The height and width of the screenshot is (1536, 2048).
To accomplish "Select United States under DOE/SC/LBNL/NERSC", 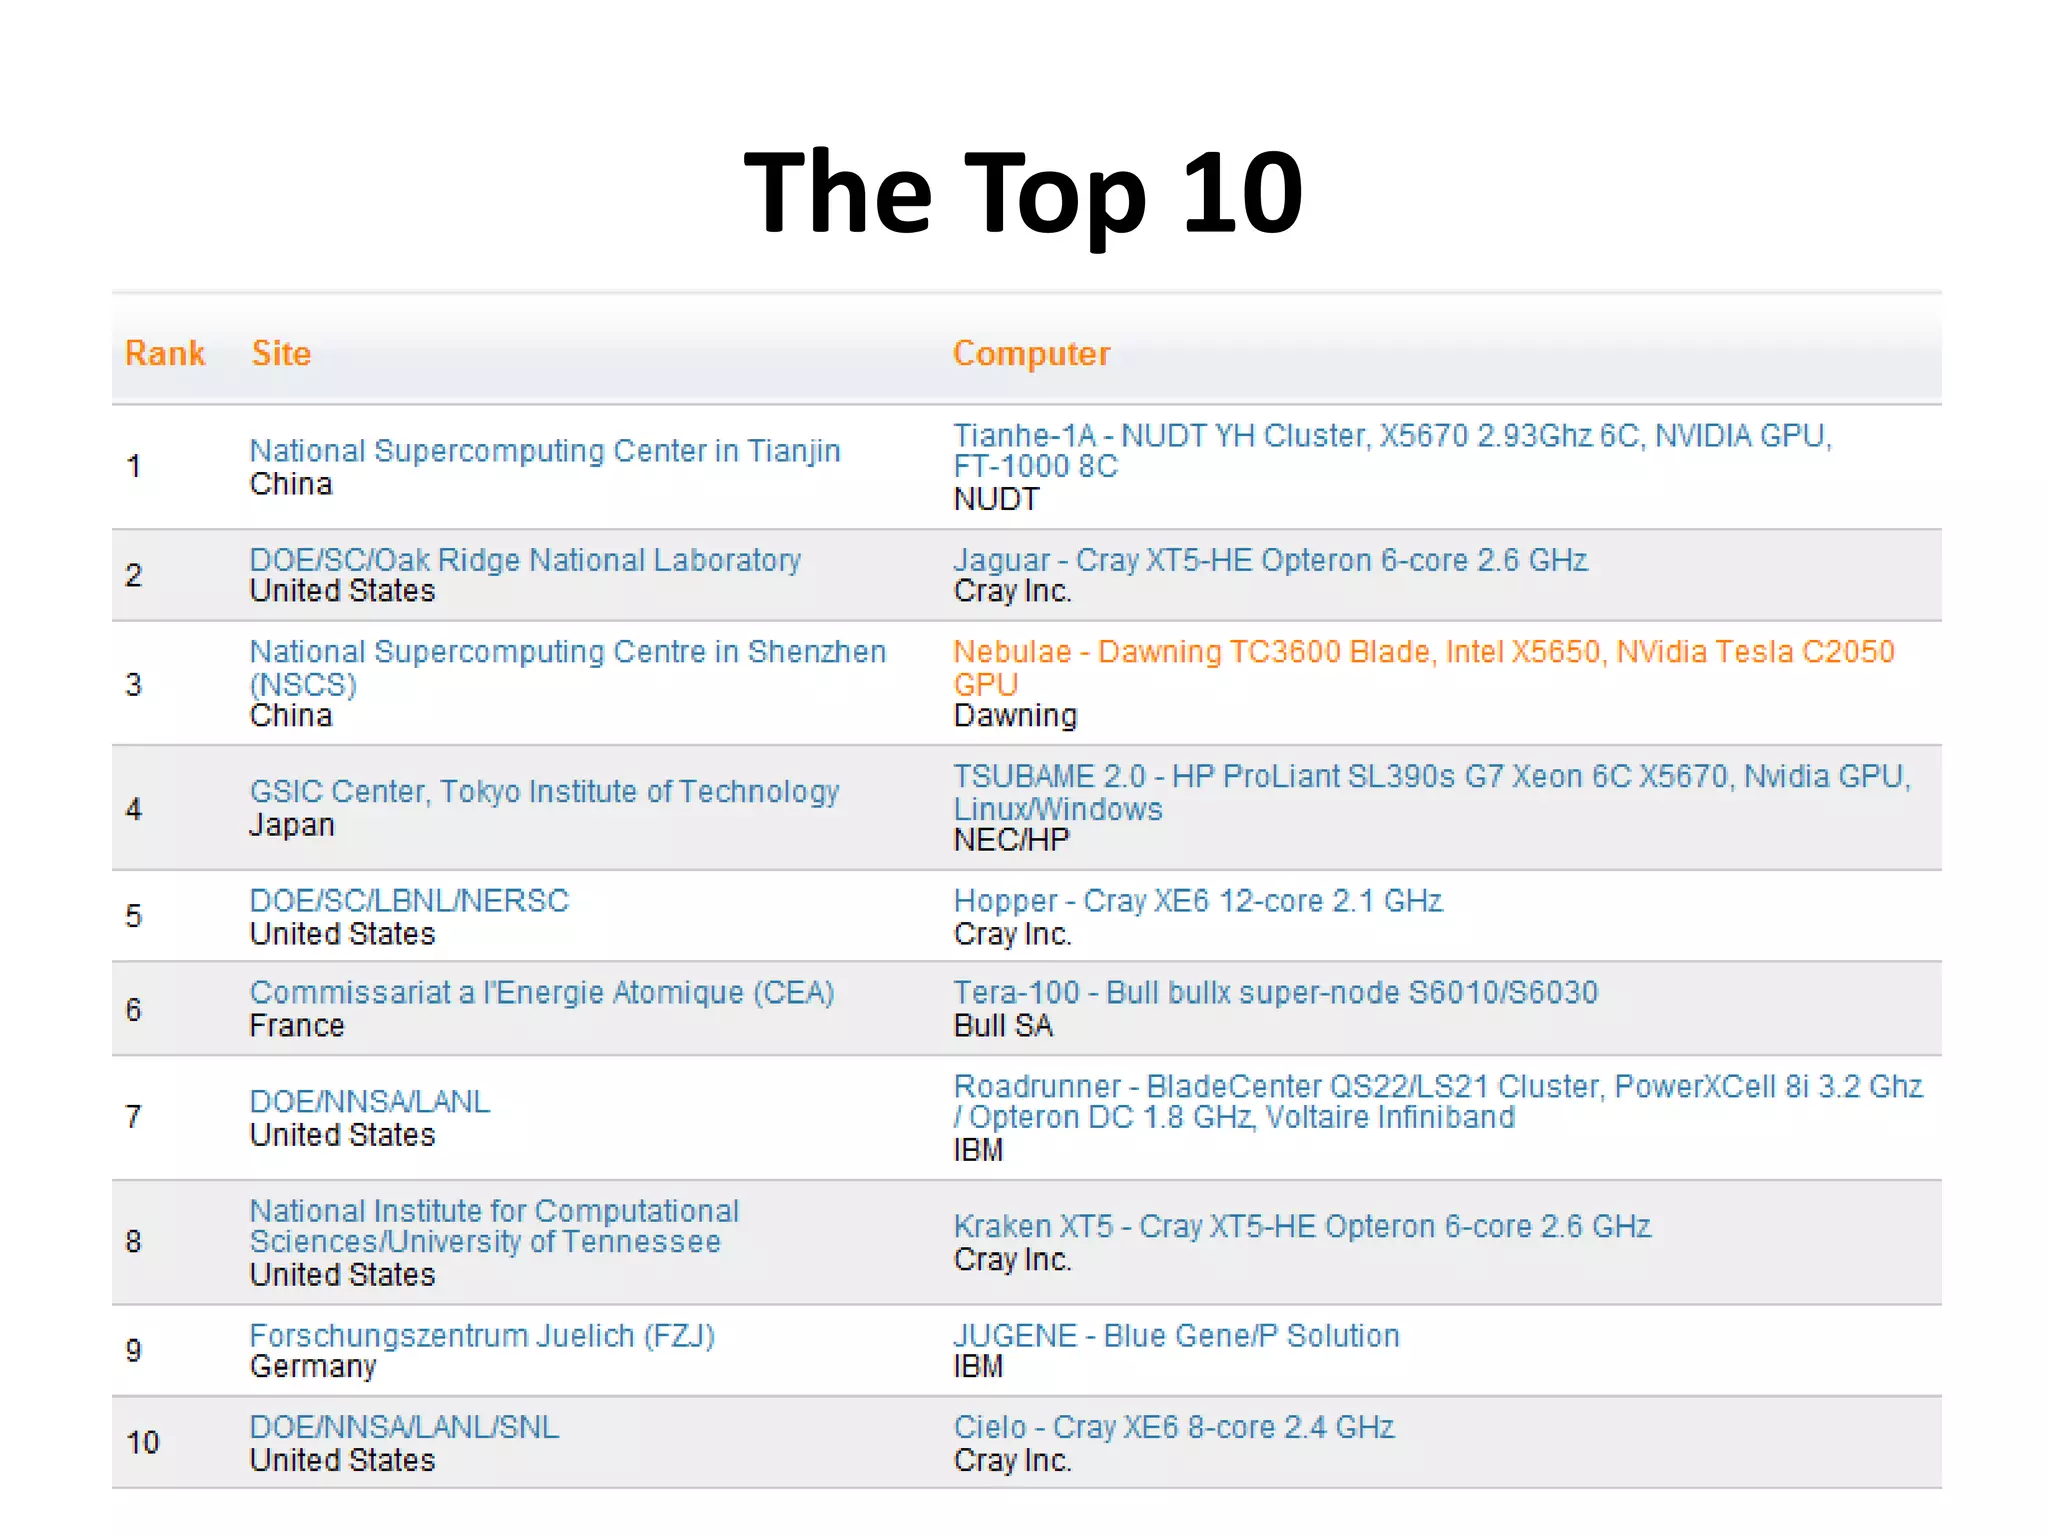I will (x=343, y=934).
